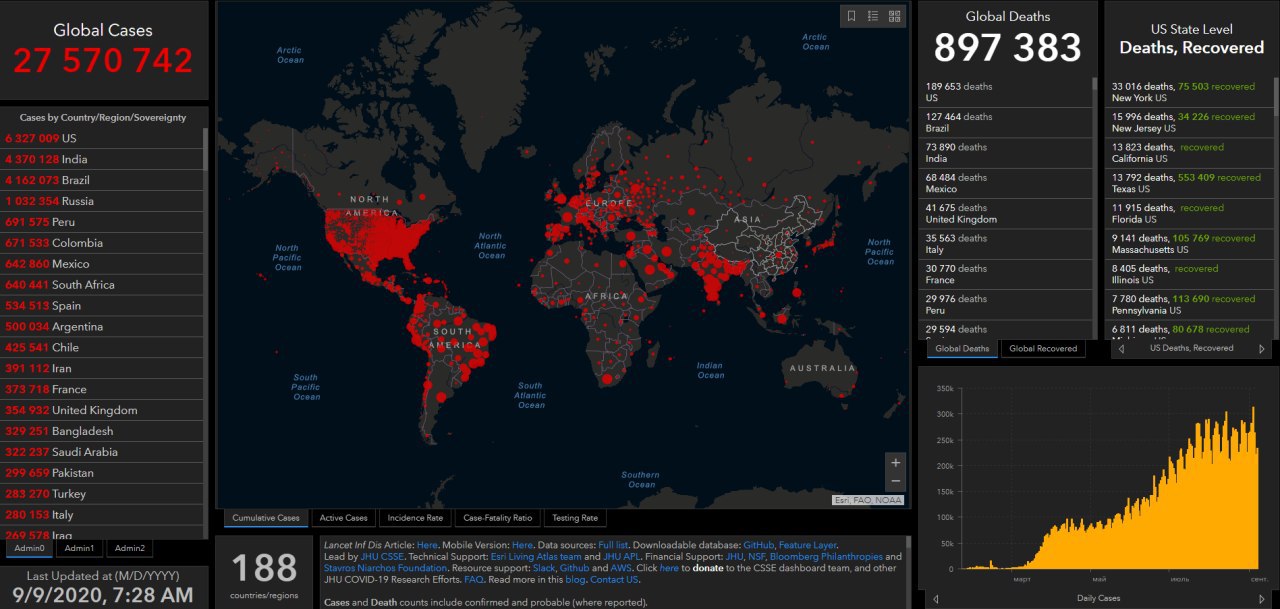Screen dimensions: 1280x609
Task: Select South Africa in cases list
Action: pyautogui.click(x=102, y=285)
